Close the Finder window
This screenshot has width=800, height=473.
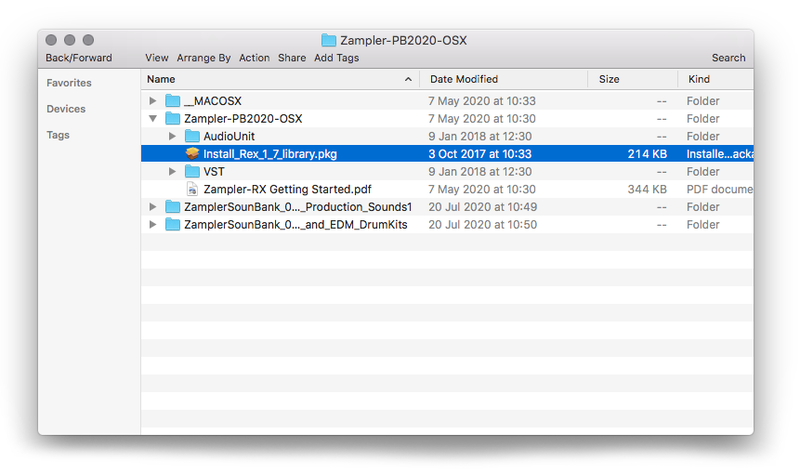[x=51, y=40]
